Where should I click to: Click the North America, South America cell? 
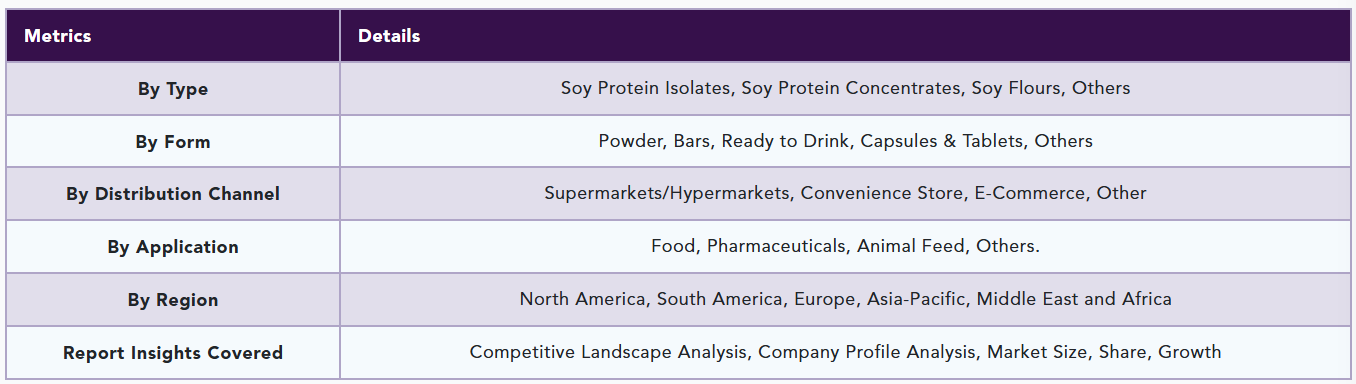tap(845, 300)
